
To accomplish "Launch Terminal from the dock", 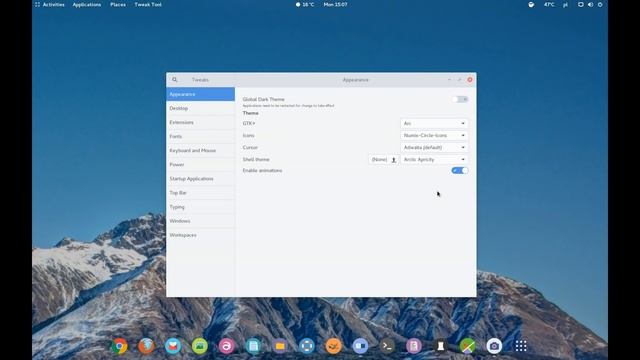I will pos(387,346).
